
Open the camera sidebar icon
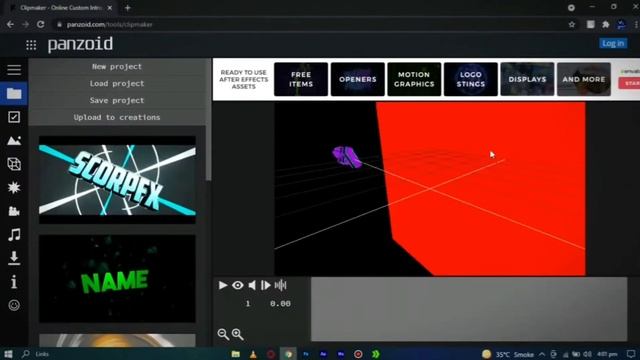coord(14,211)
